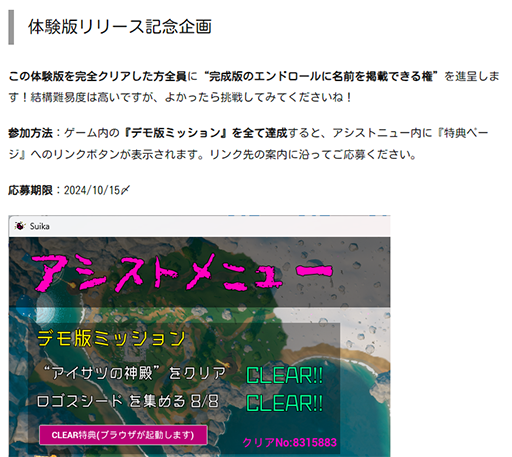512x457 pixels.
Task: Click the yellow デモ版ミッション heading
Action: [111, 338]
